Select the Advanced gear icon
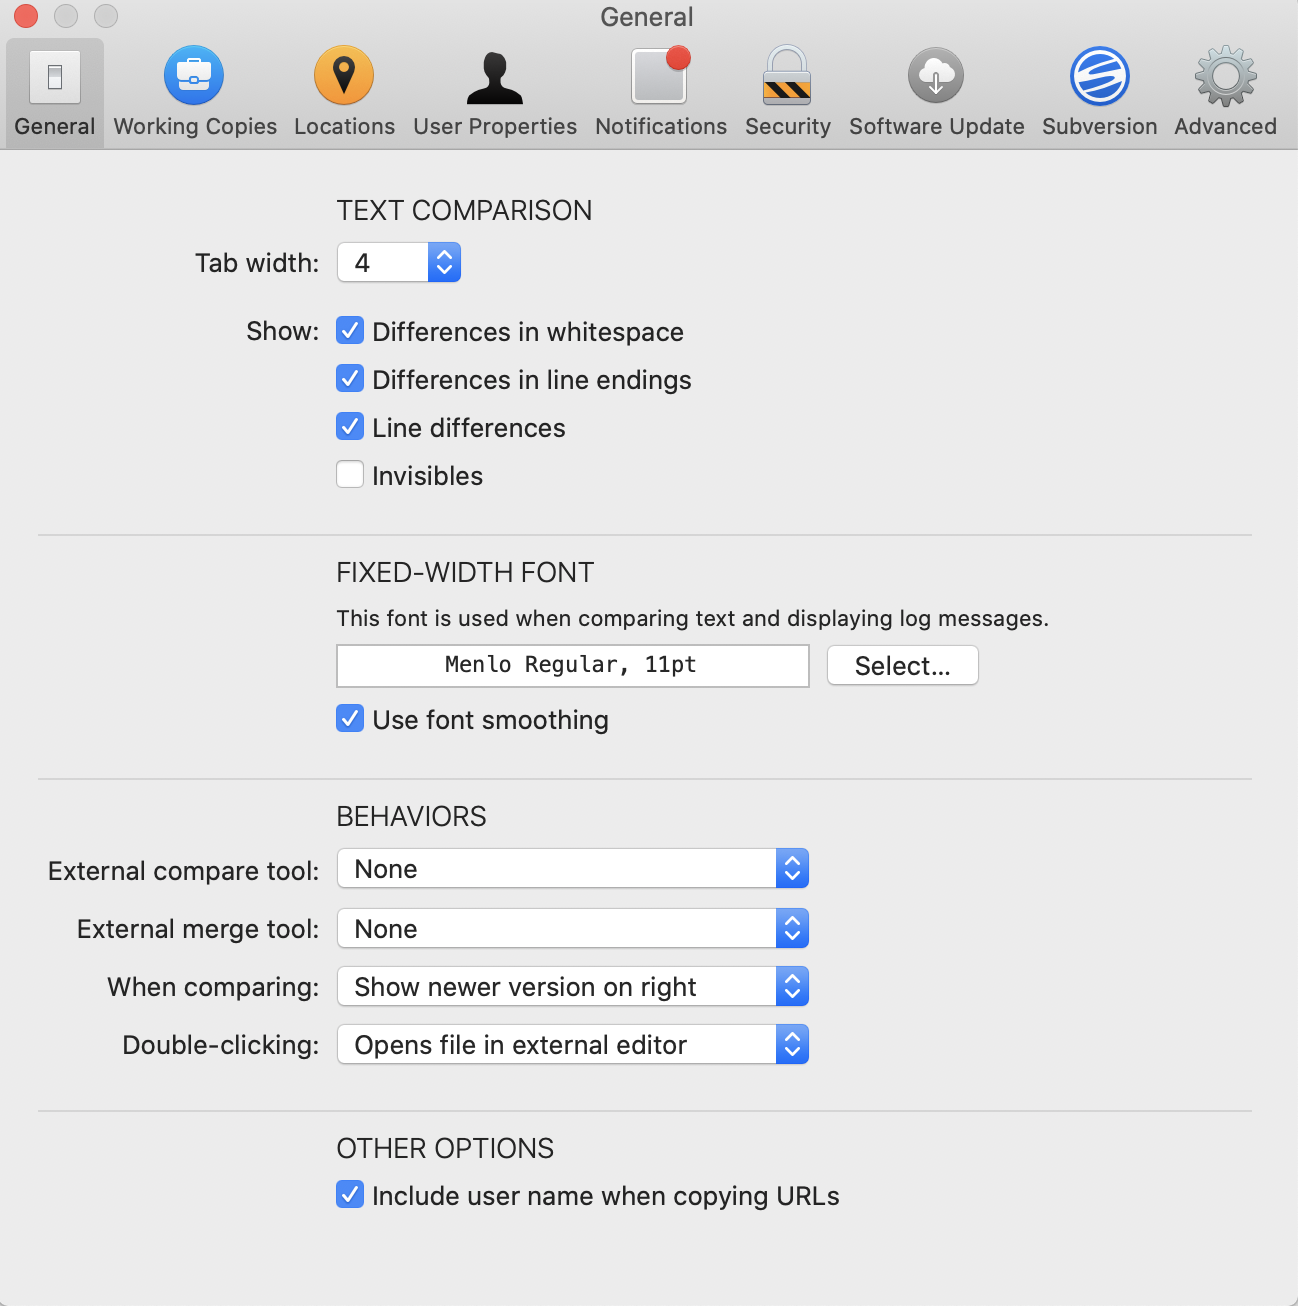Viewport: 1298px width, 1306px height. (x=1226, y=76)
